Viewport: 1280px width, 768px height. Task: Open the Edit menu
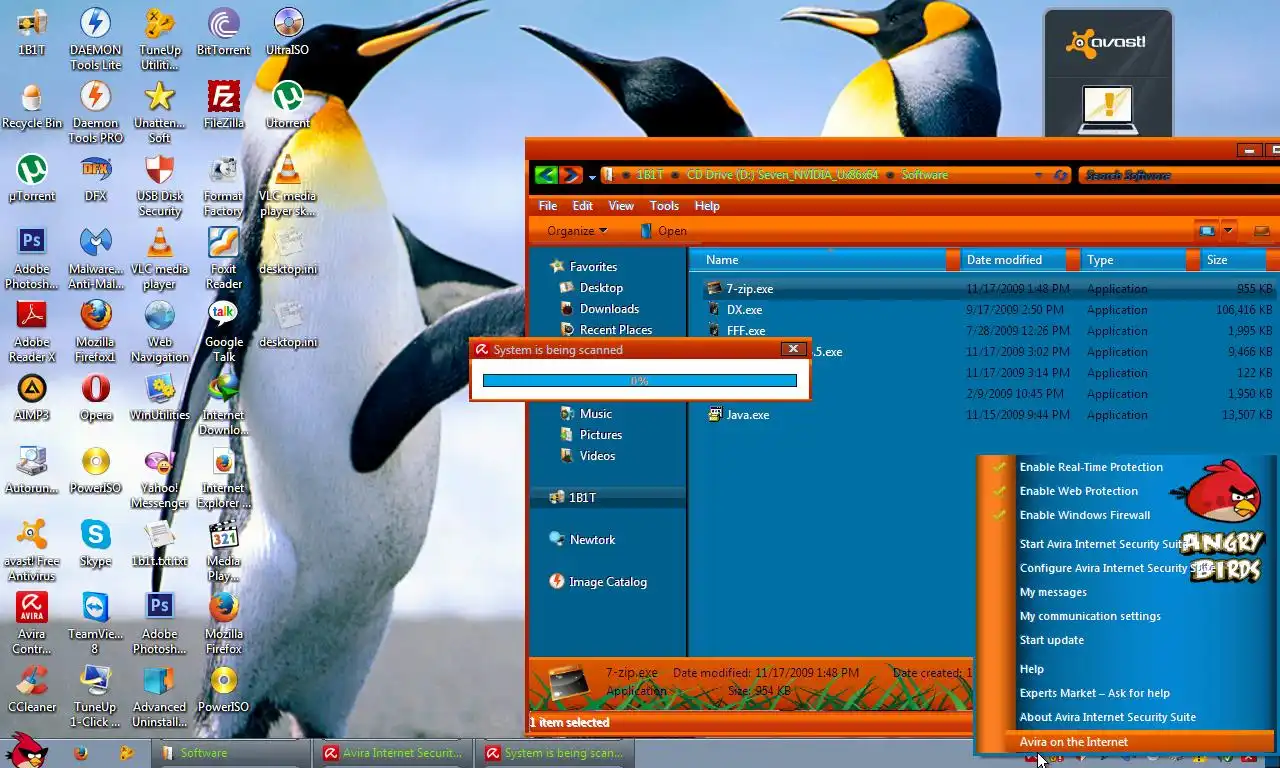click(583, 206)
